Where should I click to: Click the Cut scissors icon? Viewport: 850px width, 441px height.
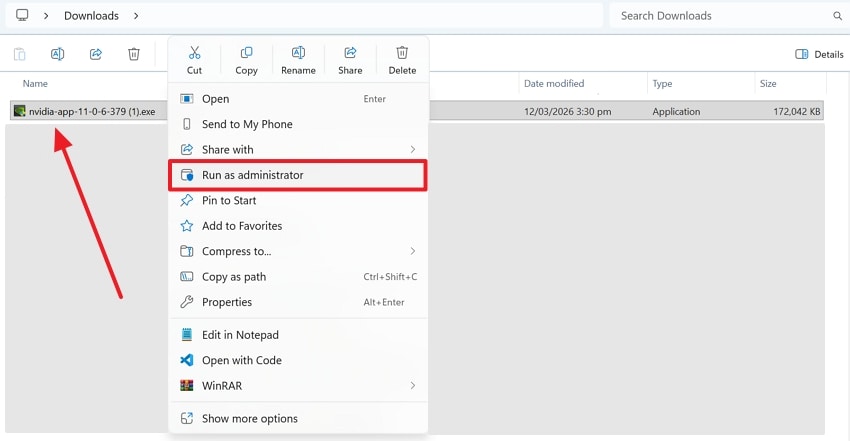(194, 53)
